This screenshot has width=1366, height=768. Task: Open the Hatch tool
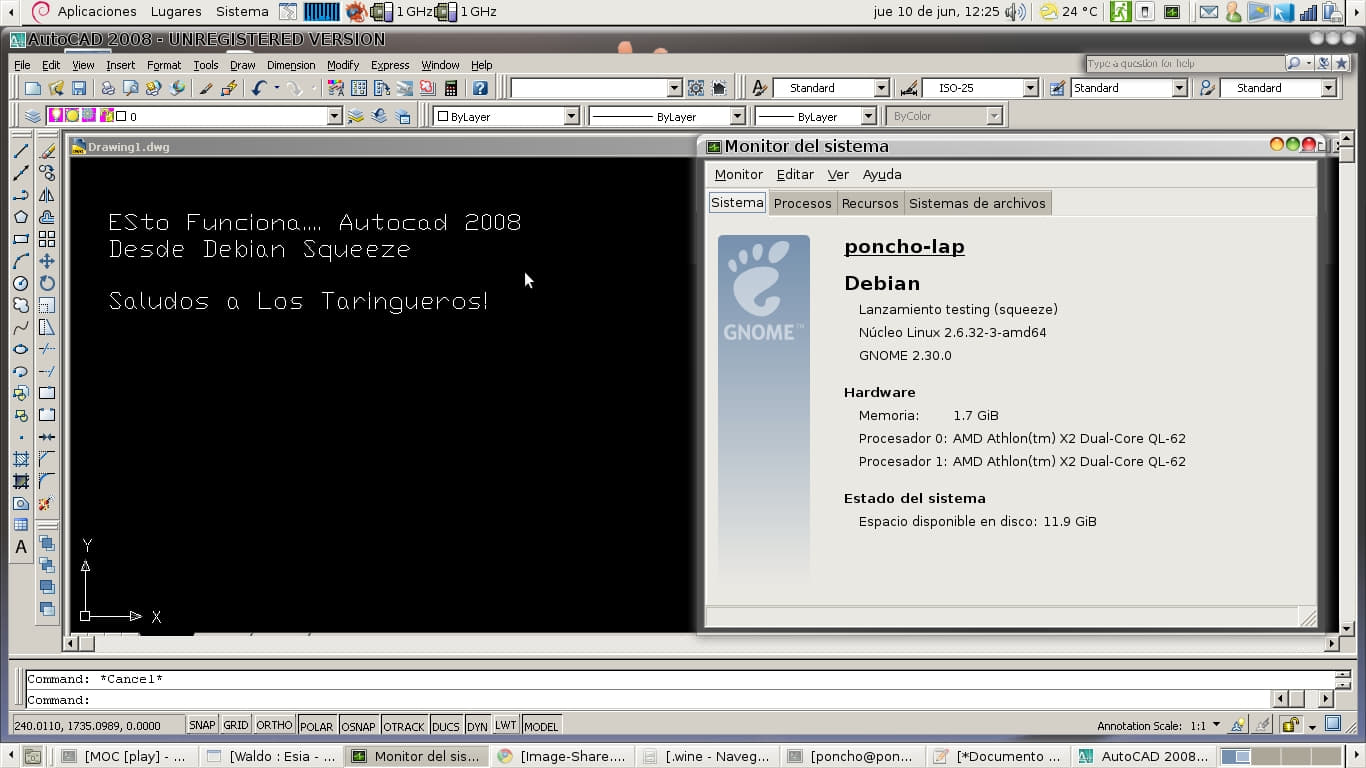(20, 459)
